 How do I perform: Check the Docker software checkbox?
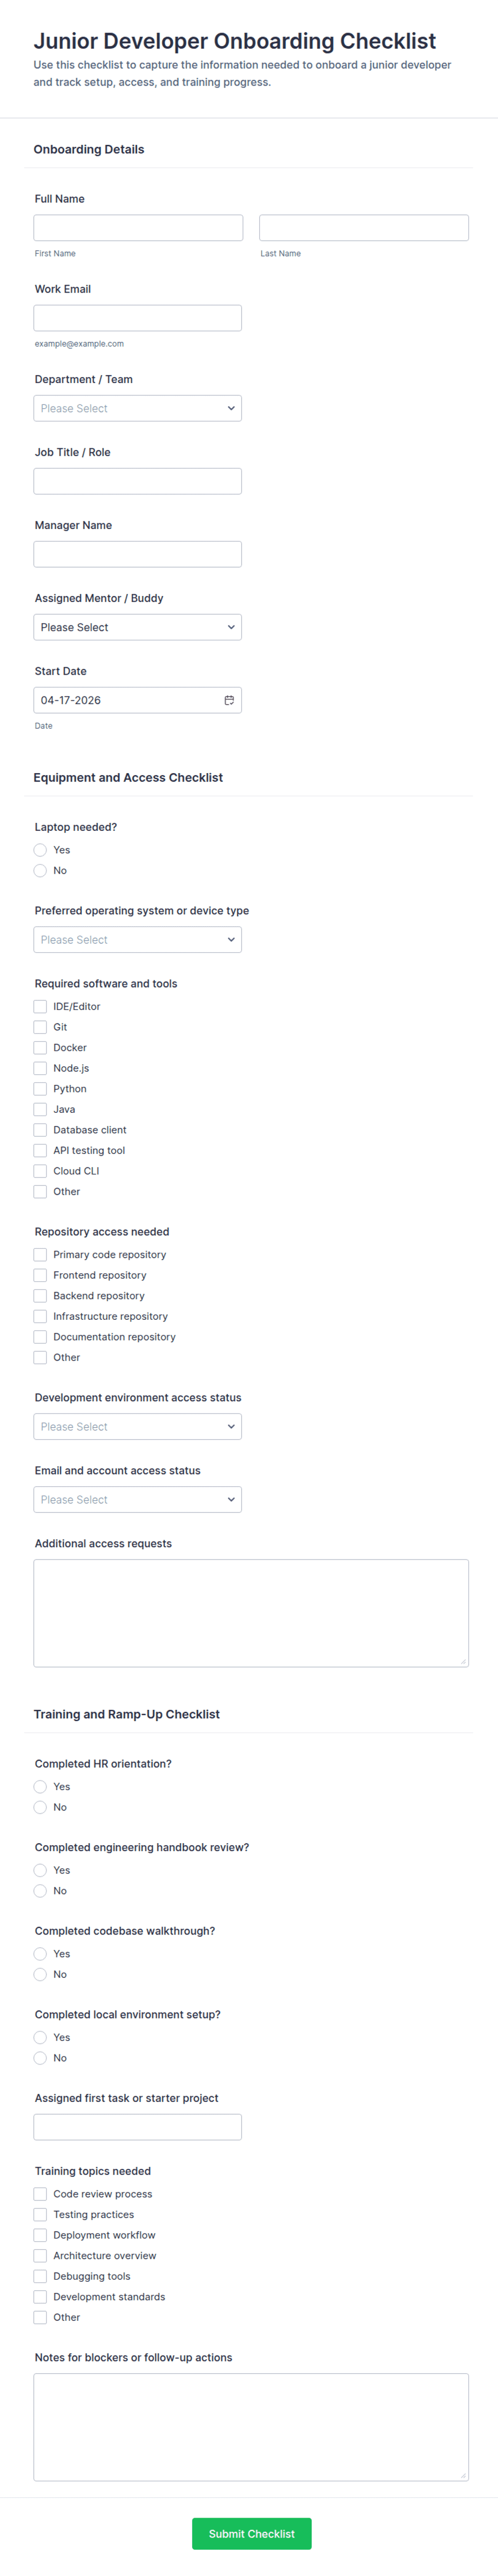[x=40, y=1047]
